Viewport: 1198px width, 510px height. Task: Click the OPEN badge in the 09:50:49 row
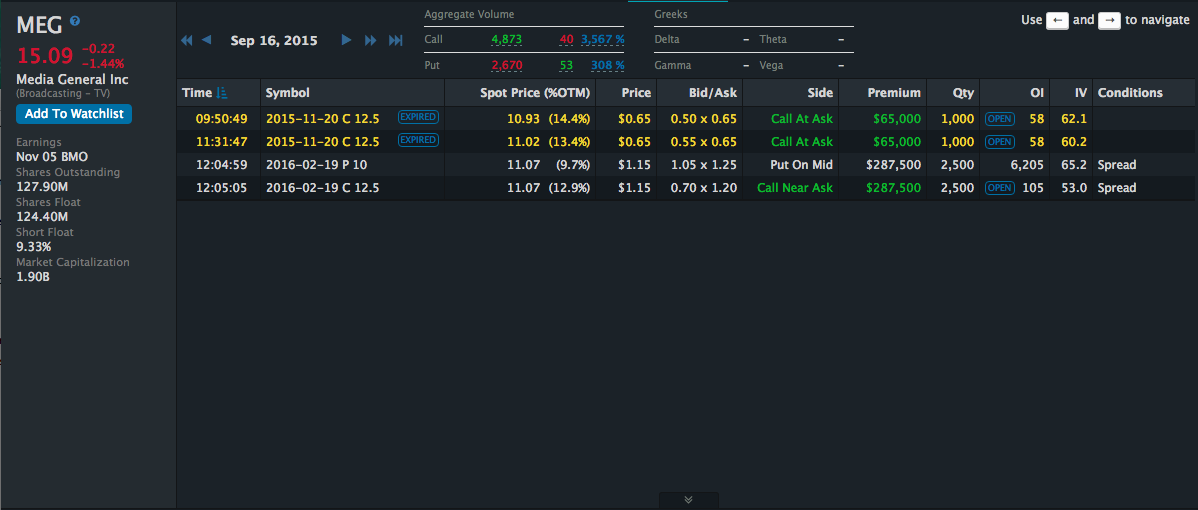click(x=999, y=118)
